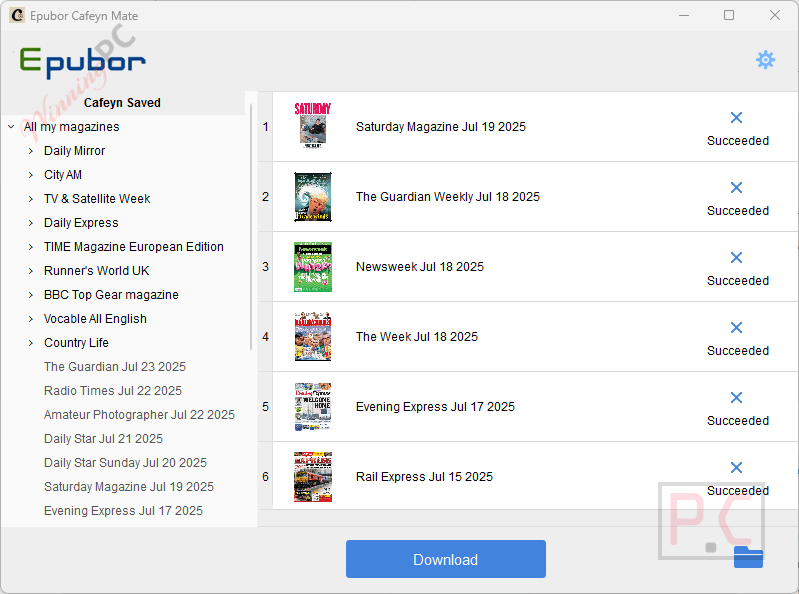The height and width of the screenshot is (594, 799).
Task: Expand the Vocable All English folder
Action: 31,319
